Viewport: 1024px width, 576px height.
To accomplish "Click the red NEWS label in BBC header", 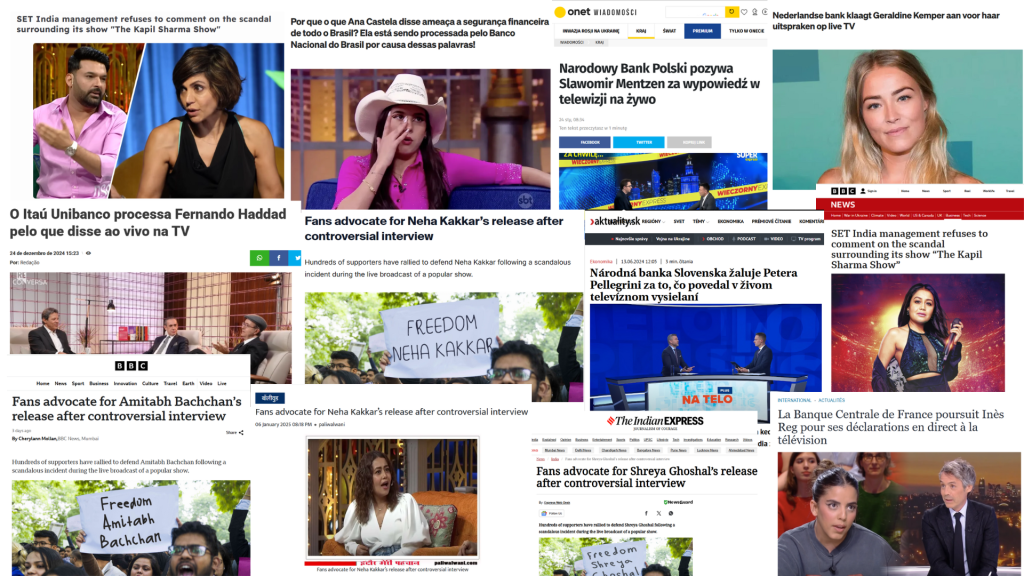I will (x=842, y=205).
